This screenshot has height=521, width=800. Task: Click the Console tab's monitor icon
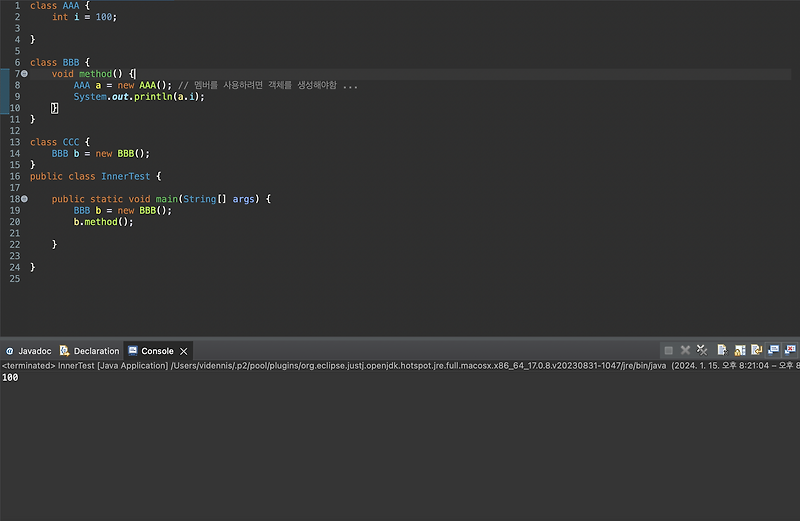(x=133, y=351)
